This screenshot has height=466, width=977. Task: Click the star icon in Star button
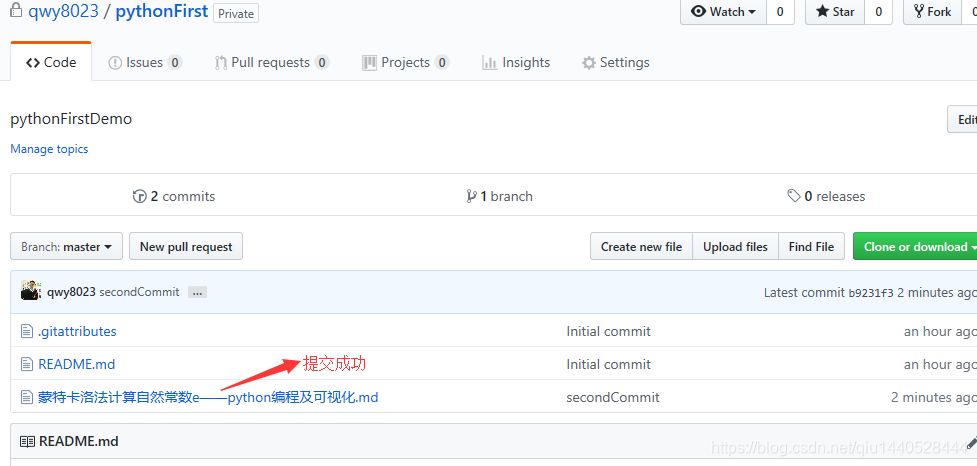click(822, 11)
